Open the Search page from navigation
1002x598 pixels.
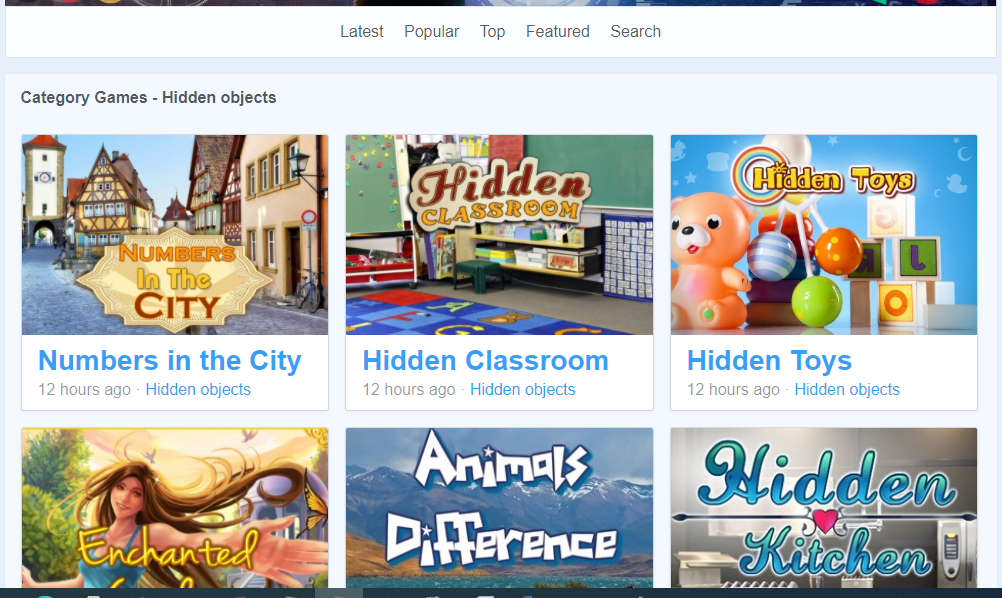635,32
